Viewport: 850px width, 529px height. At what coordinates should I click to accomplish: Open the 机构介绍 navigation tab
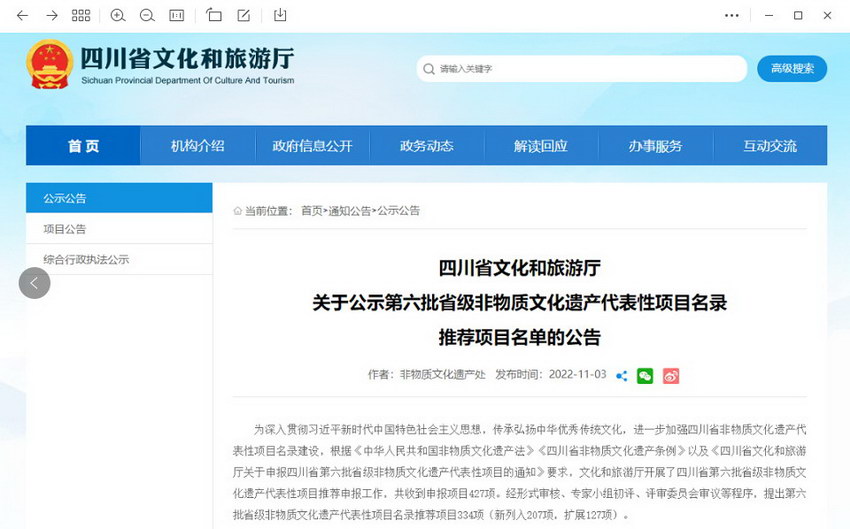pos(197,146)
